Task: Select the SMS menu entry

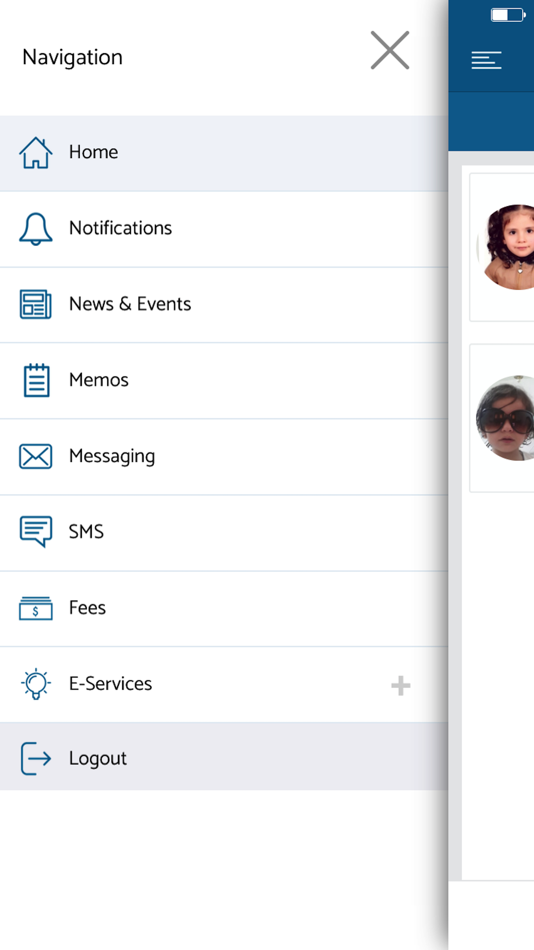Action: click(x=224, y=533)
